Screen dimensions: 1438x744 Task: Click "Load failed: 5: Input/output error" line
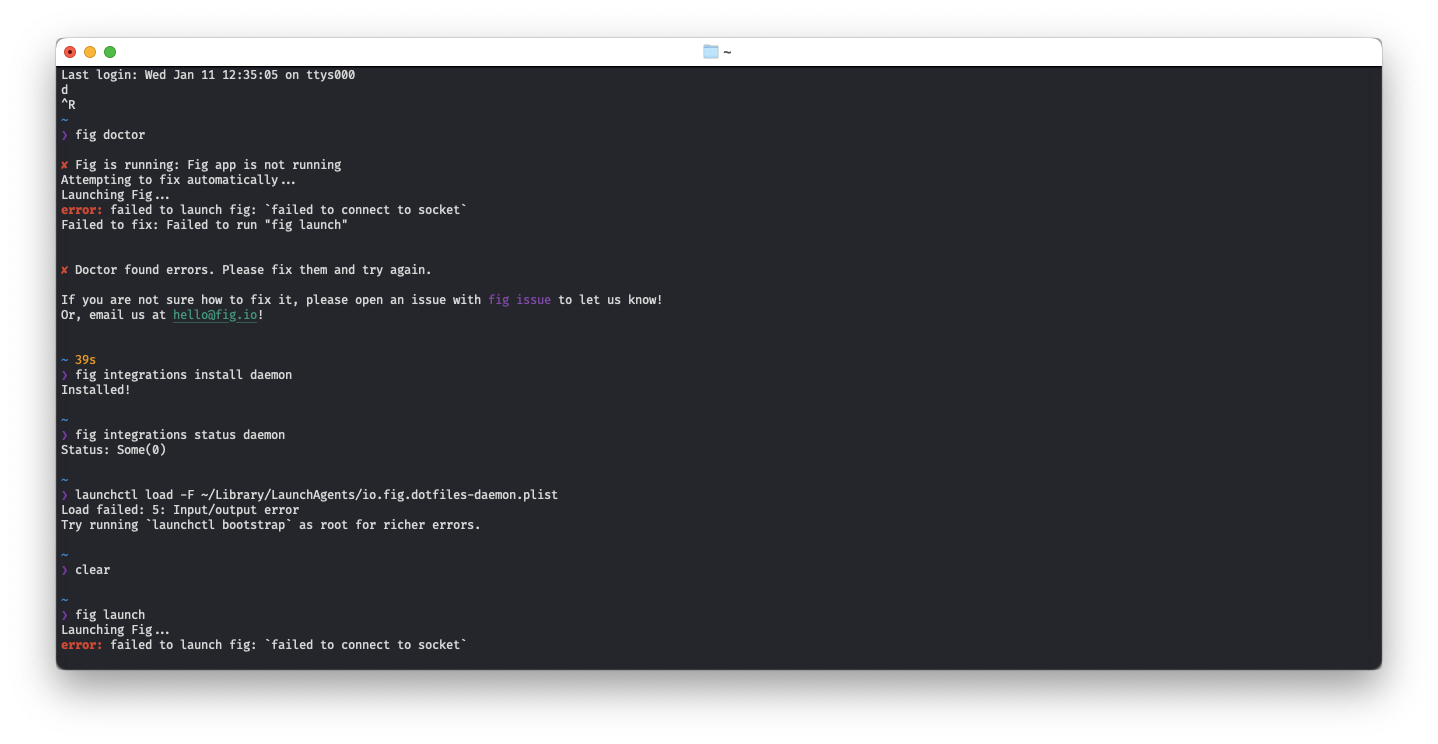click(x=180, y=510)
